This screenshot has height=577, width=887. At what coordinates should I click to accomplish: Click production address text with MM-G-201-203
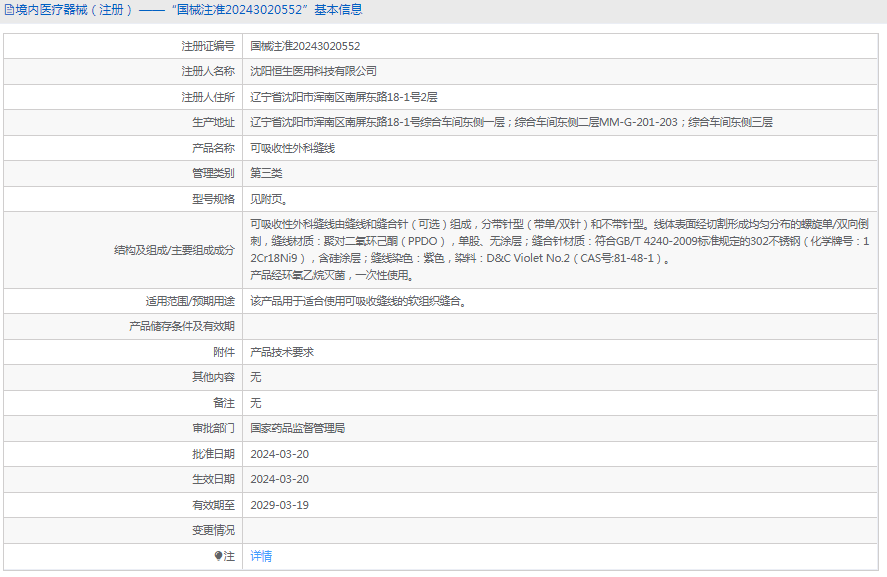(511, 122)
